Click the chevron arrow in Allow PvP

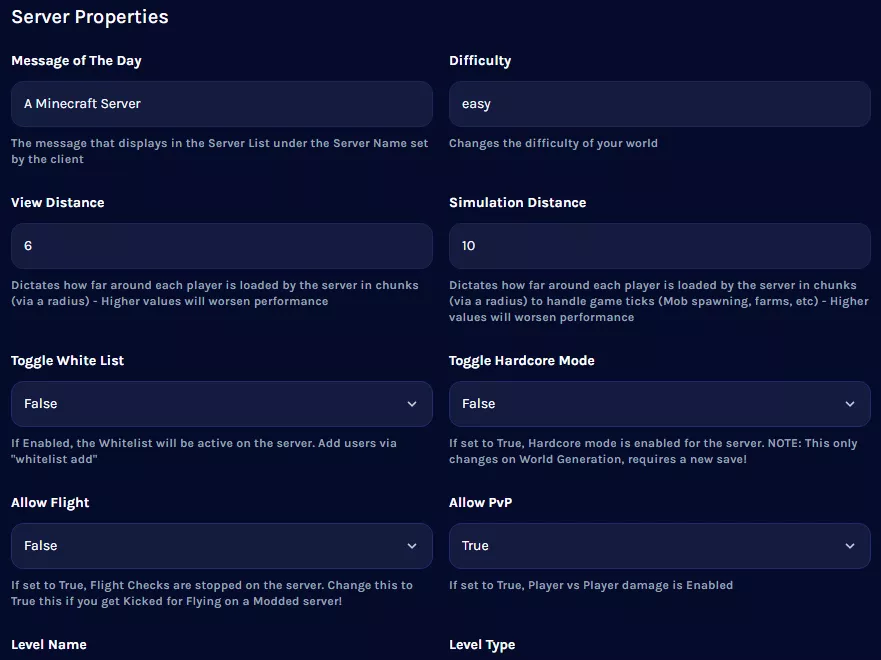point(850,546)
